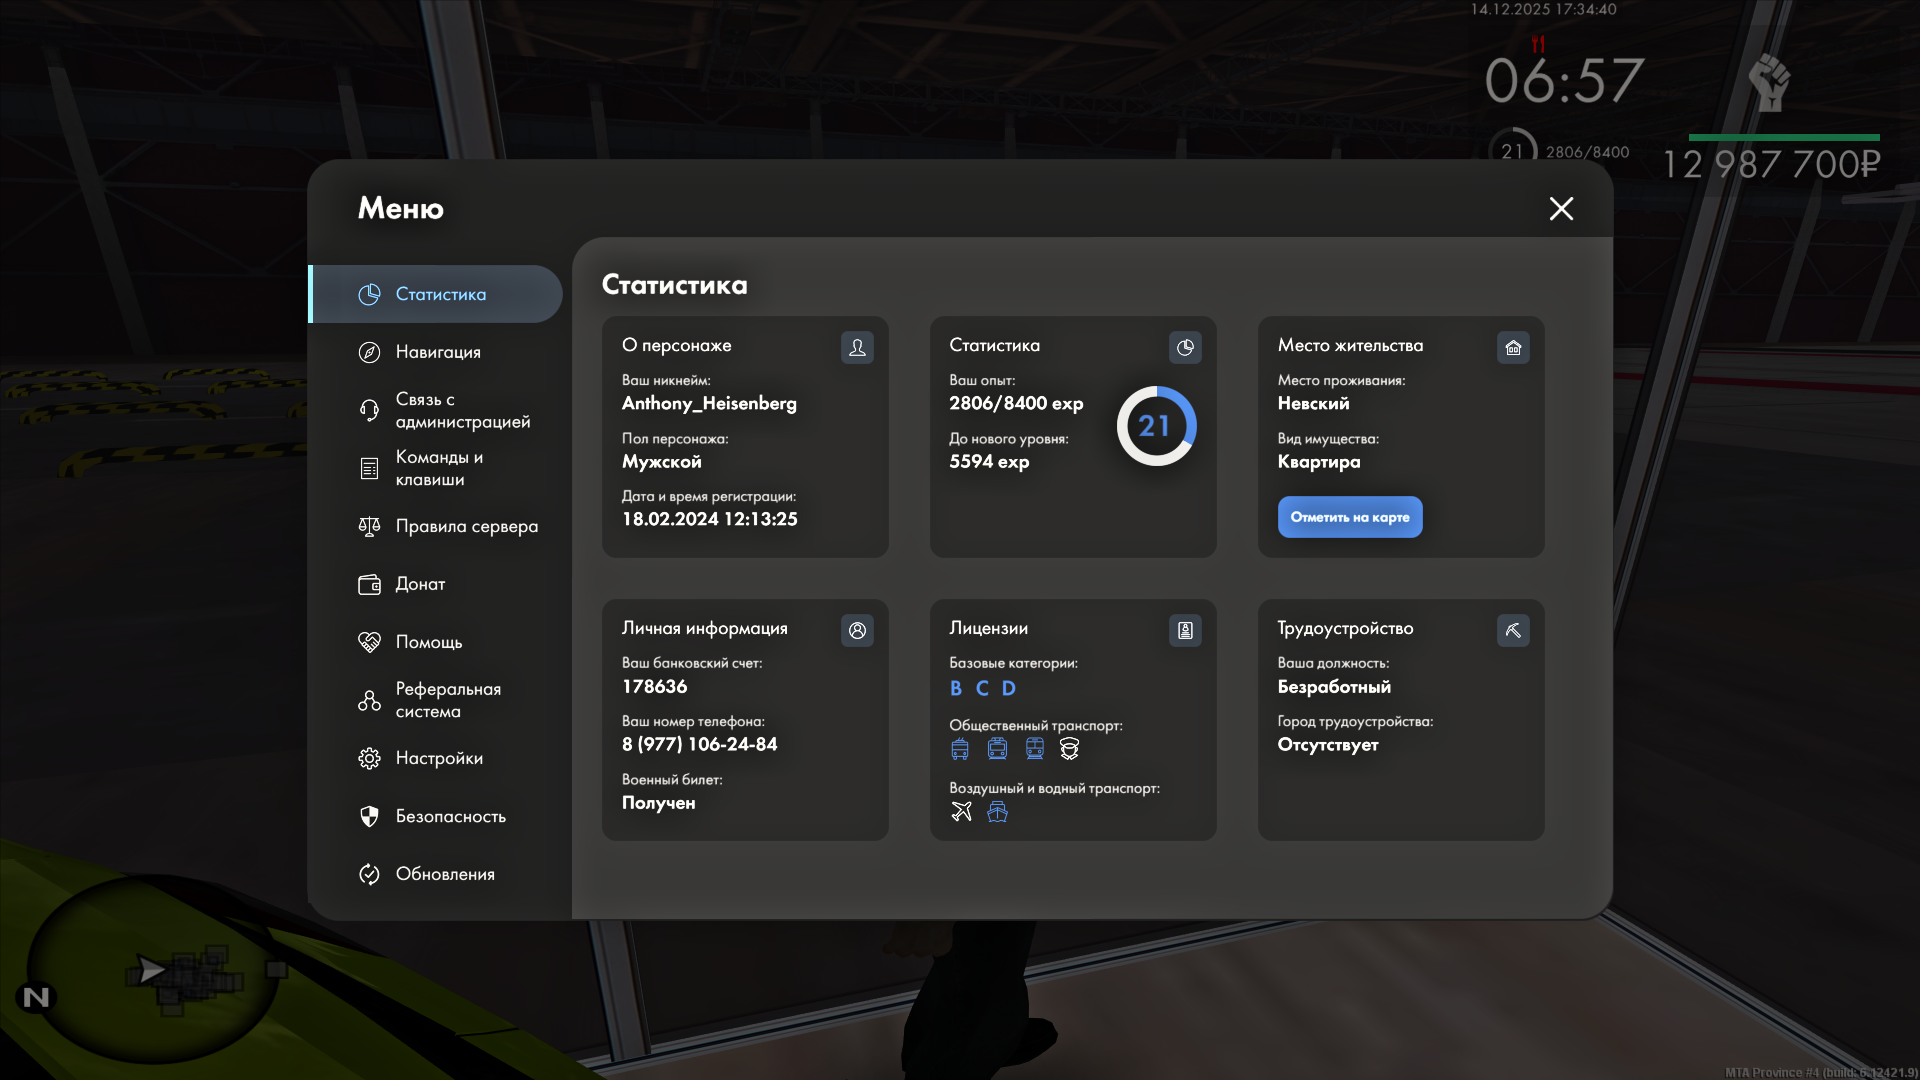Click the house icon in Место жительства

pos(1513,347)
